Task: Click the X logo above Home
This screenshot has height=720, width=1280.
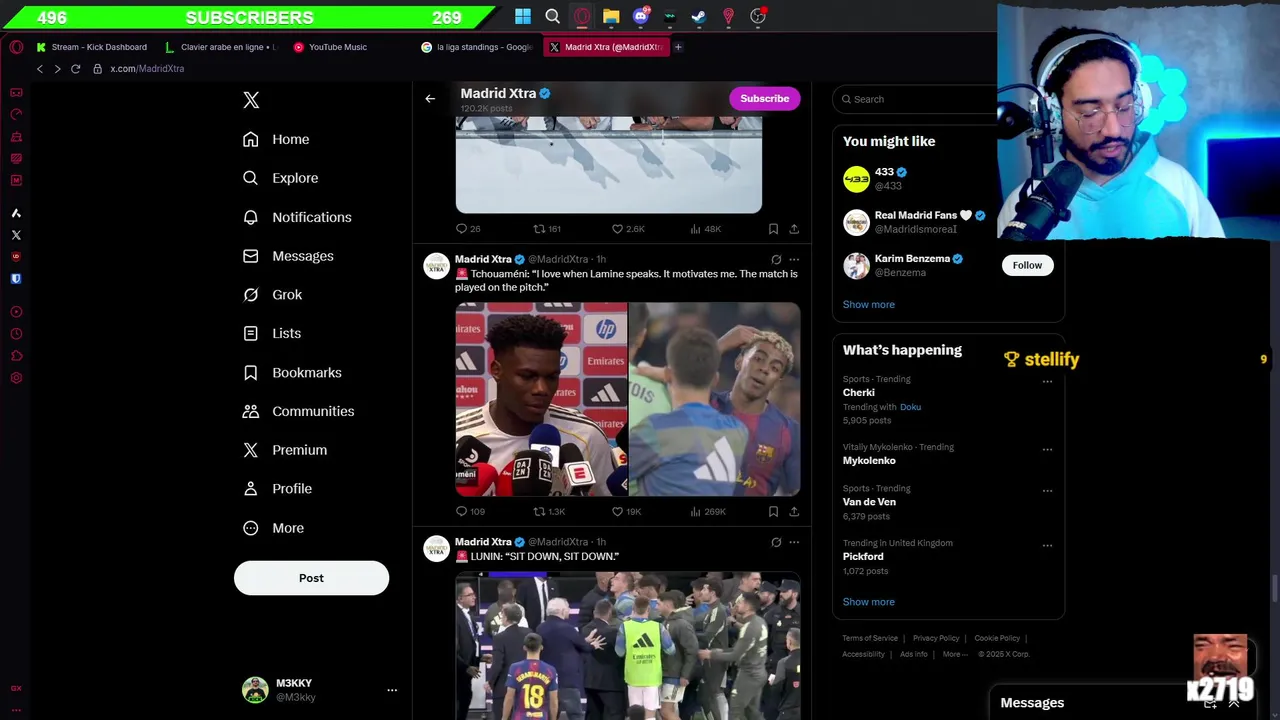Action: click(251, 100)
